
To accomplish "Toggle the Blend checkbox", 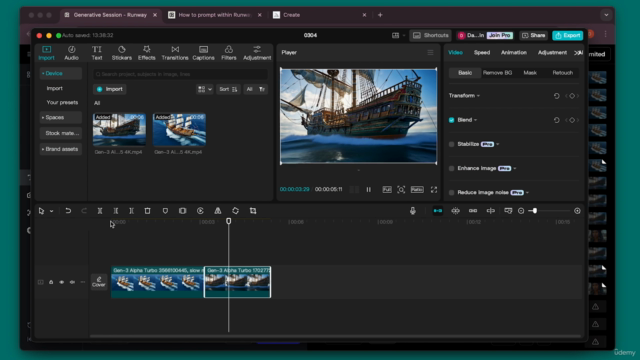I will 451,120.
